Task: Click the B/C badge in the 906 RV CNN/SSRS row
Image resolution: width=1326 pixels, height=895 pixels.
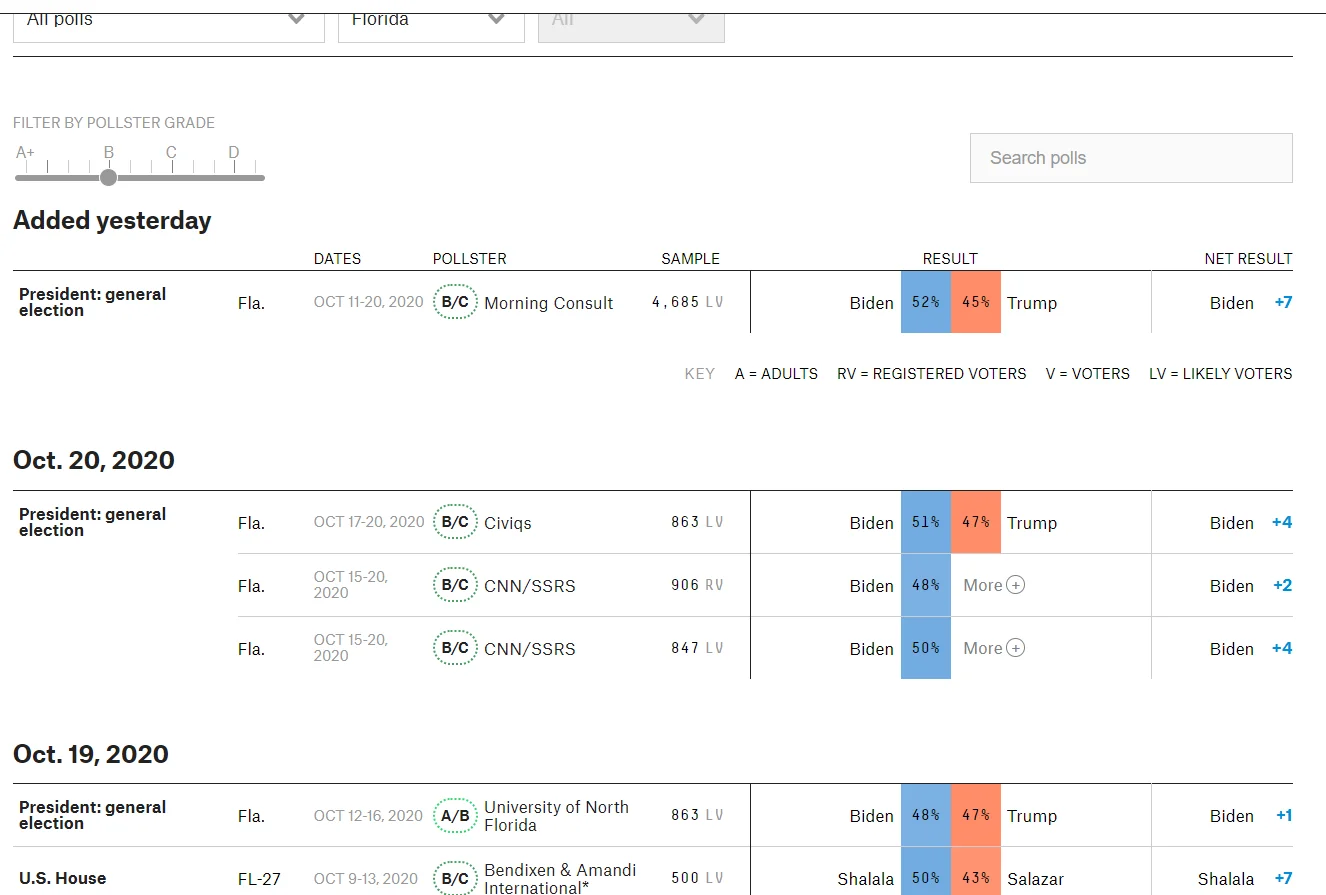Action: (455, 585)
